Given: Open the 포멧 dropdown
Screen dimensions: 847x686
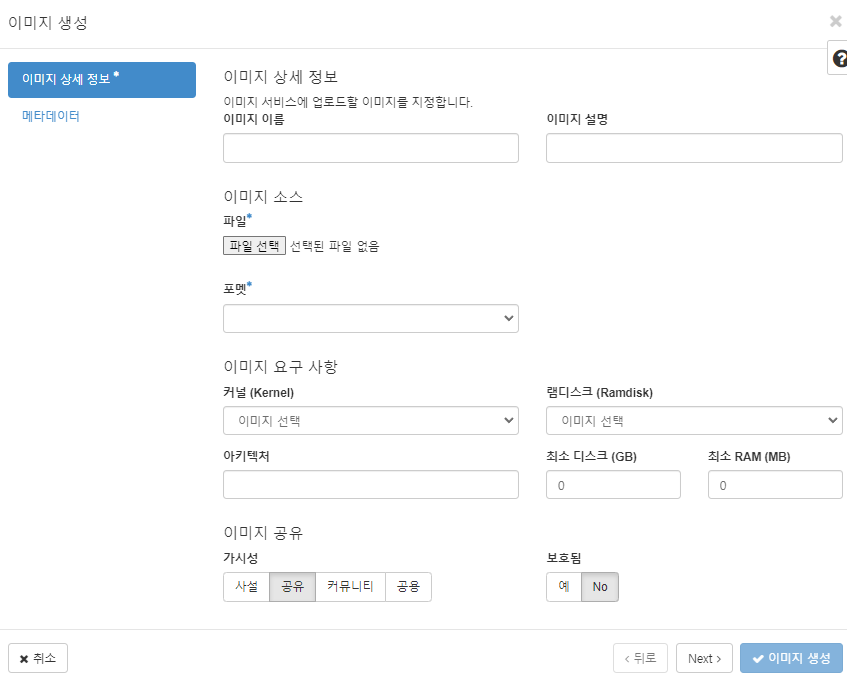Looking at the screenshot, I should click(371, 319).
